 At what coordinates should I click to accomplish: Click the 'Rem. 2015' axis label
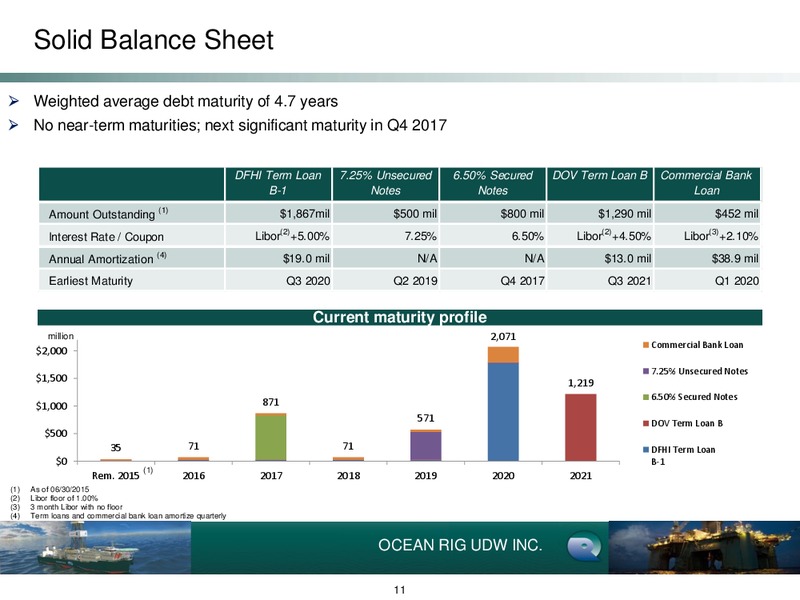(115, 476)
